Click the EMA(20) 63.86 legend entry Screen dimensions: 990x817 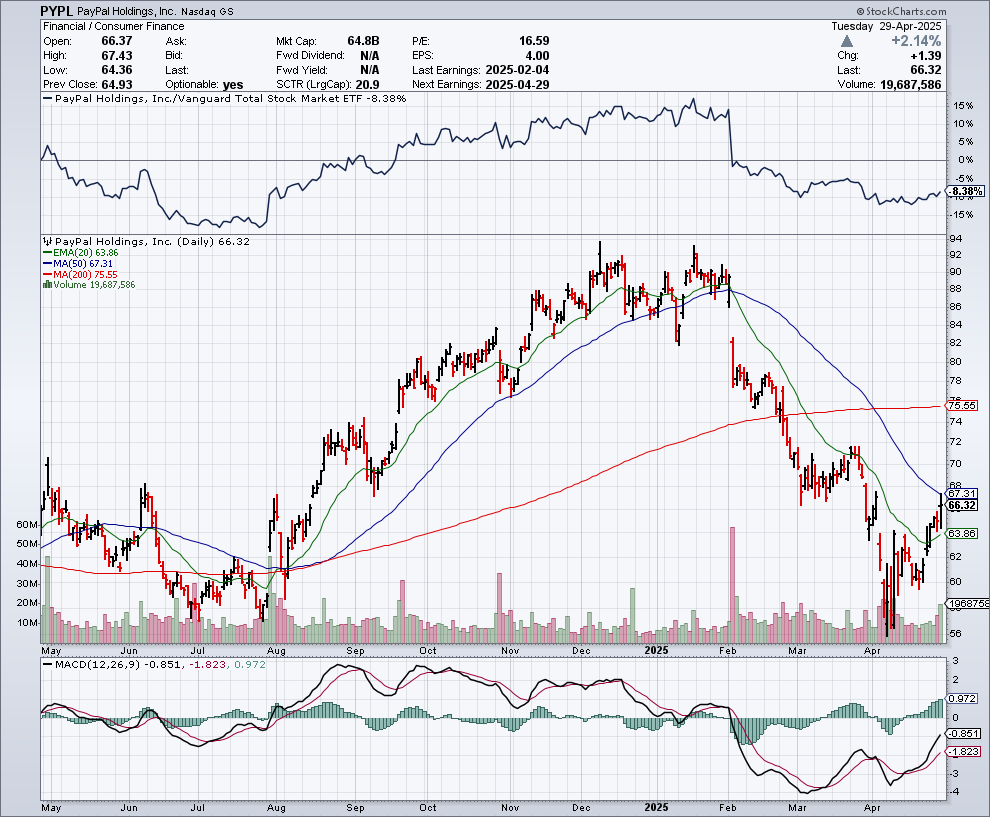[x=80, y=253]
